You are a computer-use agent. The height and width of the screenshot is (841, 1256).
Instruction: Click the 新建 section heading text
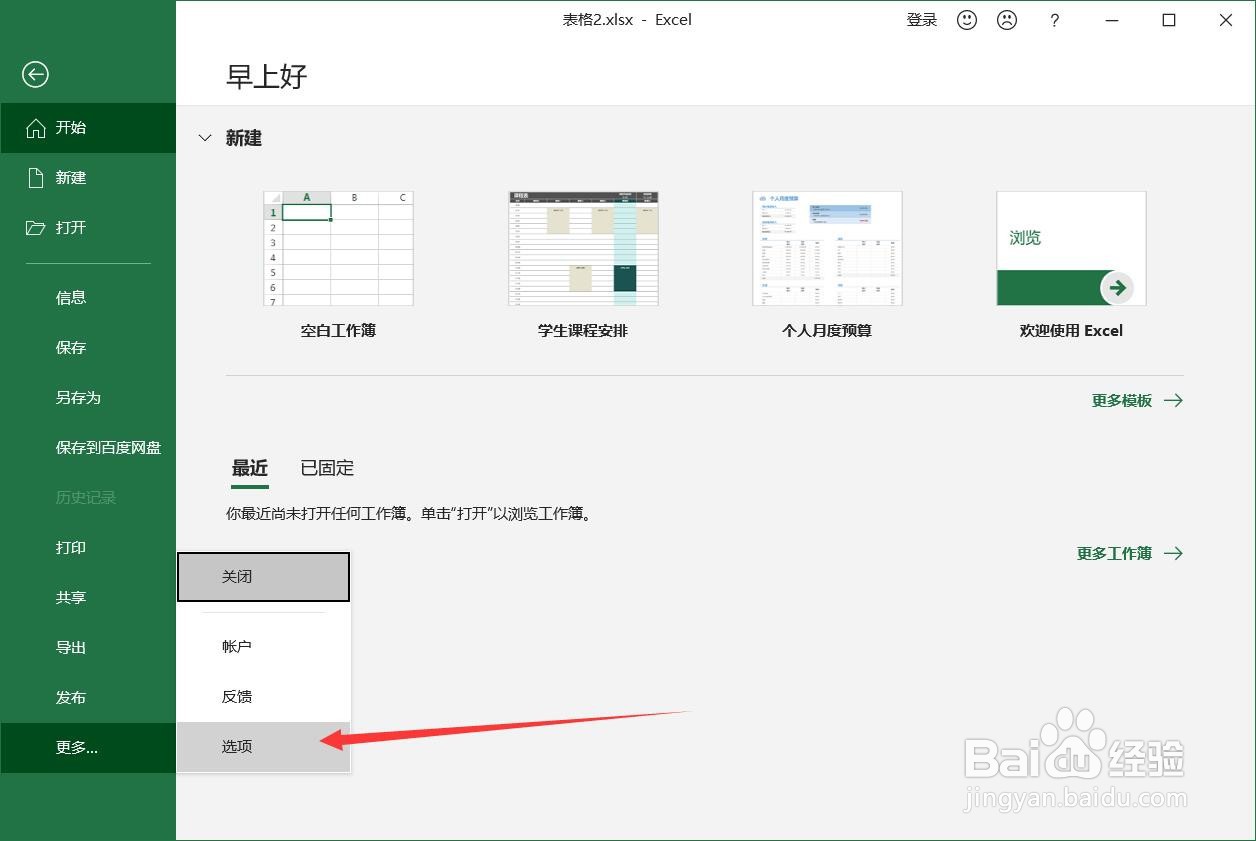[x=244, y=138]
